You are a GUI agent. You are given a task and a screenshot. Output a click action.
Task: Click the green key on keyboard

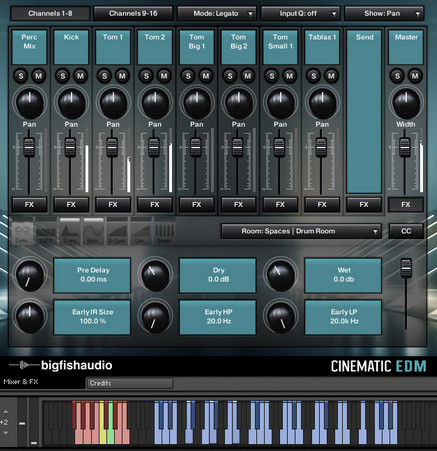click(111, 423)
